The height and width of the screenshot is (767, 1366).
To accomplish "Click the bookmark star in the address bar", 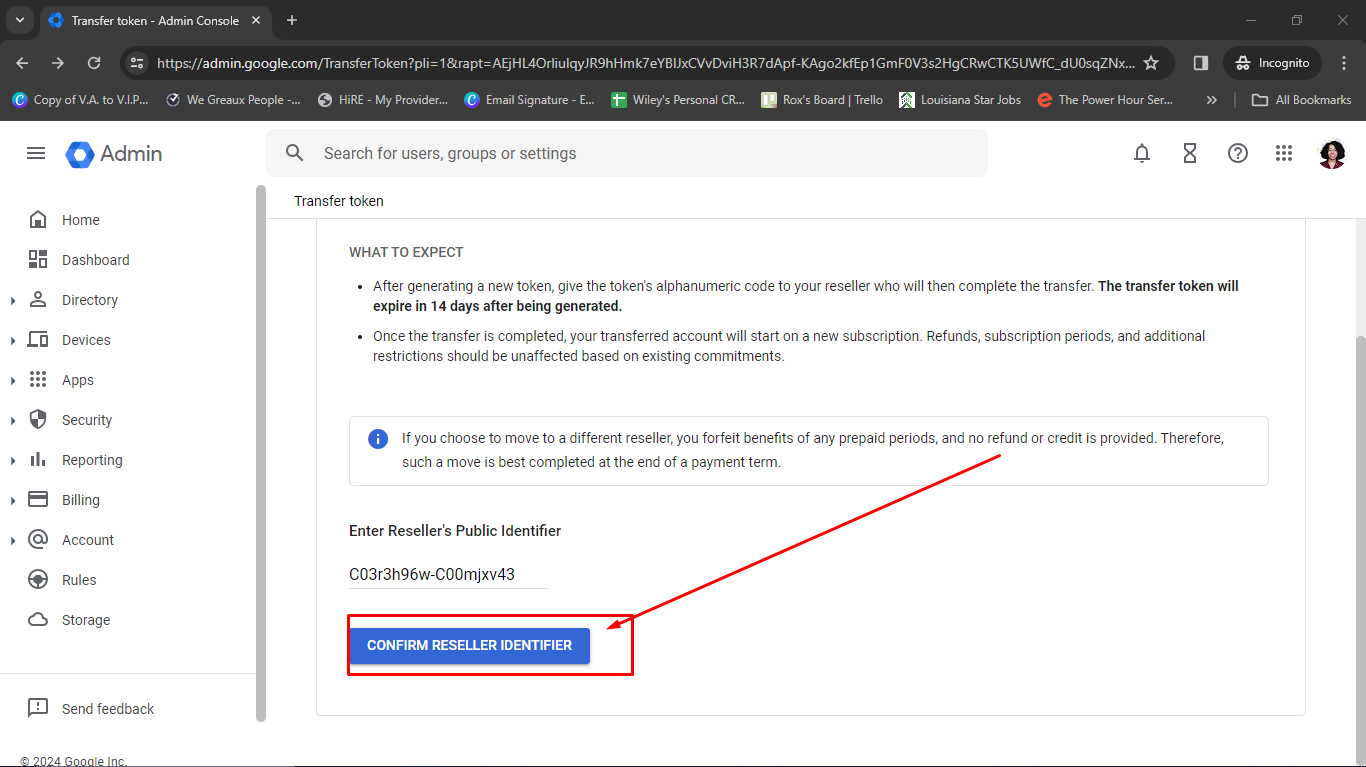I will point(1151,62).
